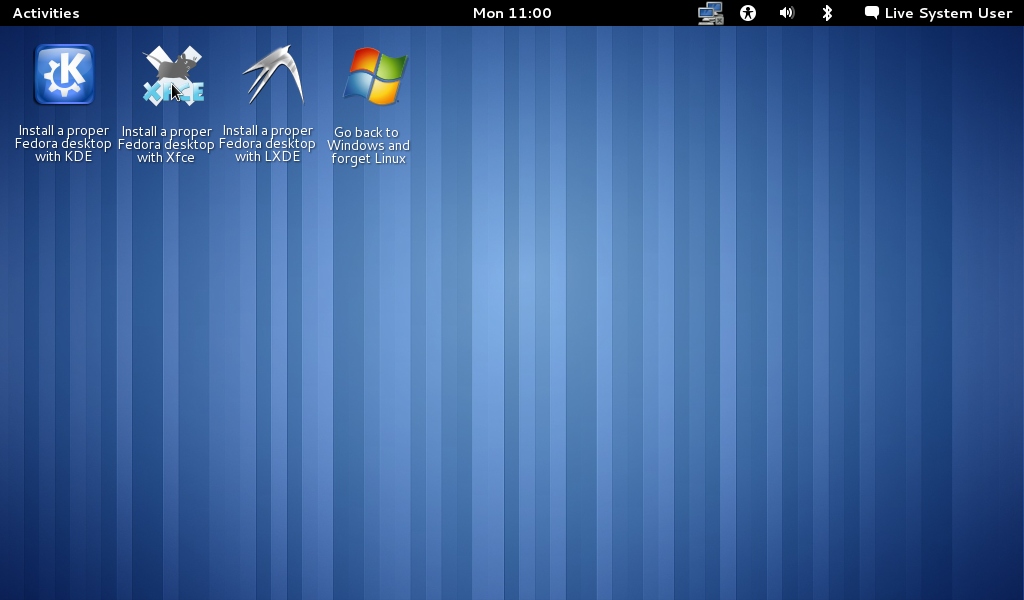The image size is (1024, 600).
Task: Click the speaker icon to adjust volume
Action: pos(786,13)
